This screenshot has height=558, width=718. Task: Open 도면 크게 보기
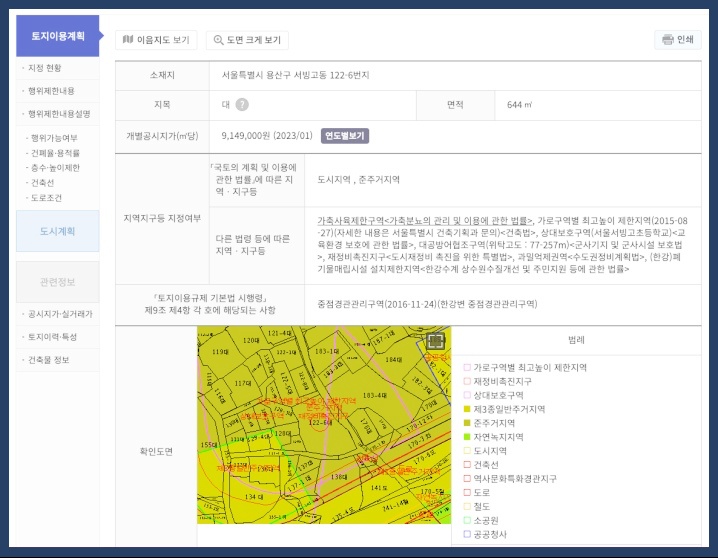click(247, 40)
